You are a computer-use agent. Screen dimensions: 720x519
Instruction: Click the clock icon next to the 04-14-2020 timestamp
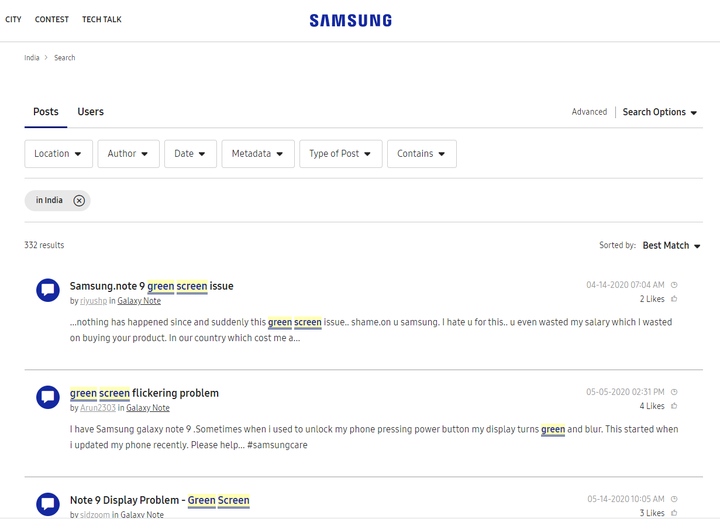tap(674, 285)
